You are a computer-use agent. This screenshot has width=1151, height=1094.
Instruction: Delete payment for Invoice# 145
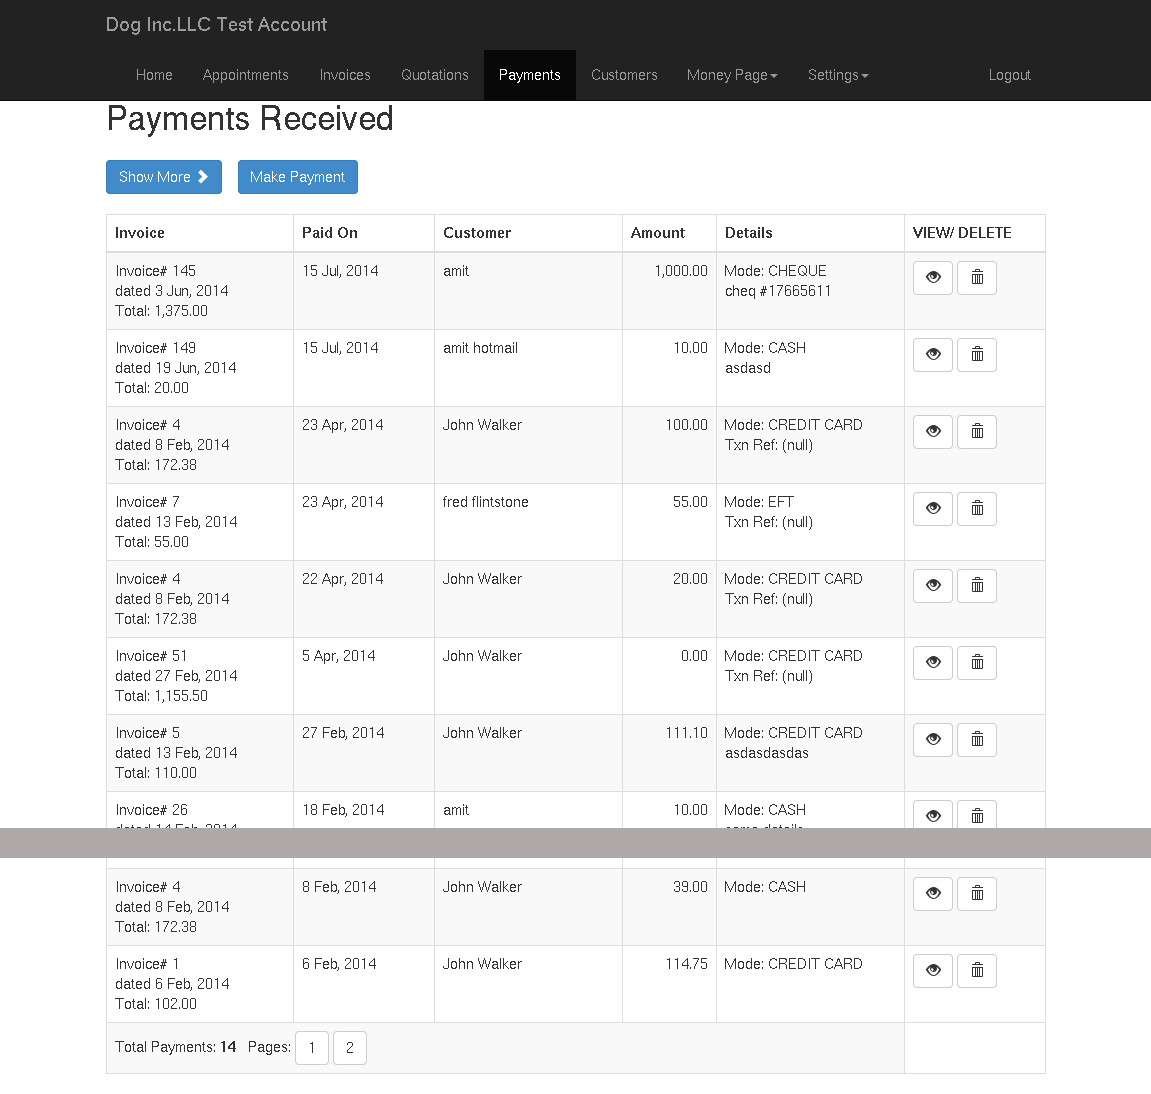977,278
